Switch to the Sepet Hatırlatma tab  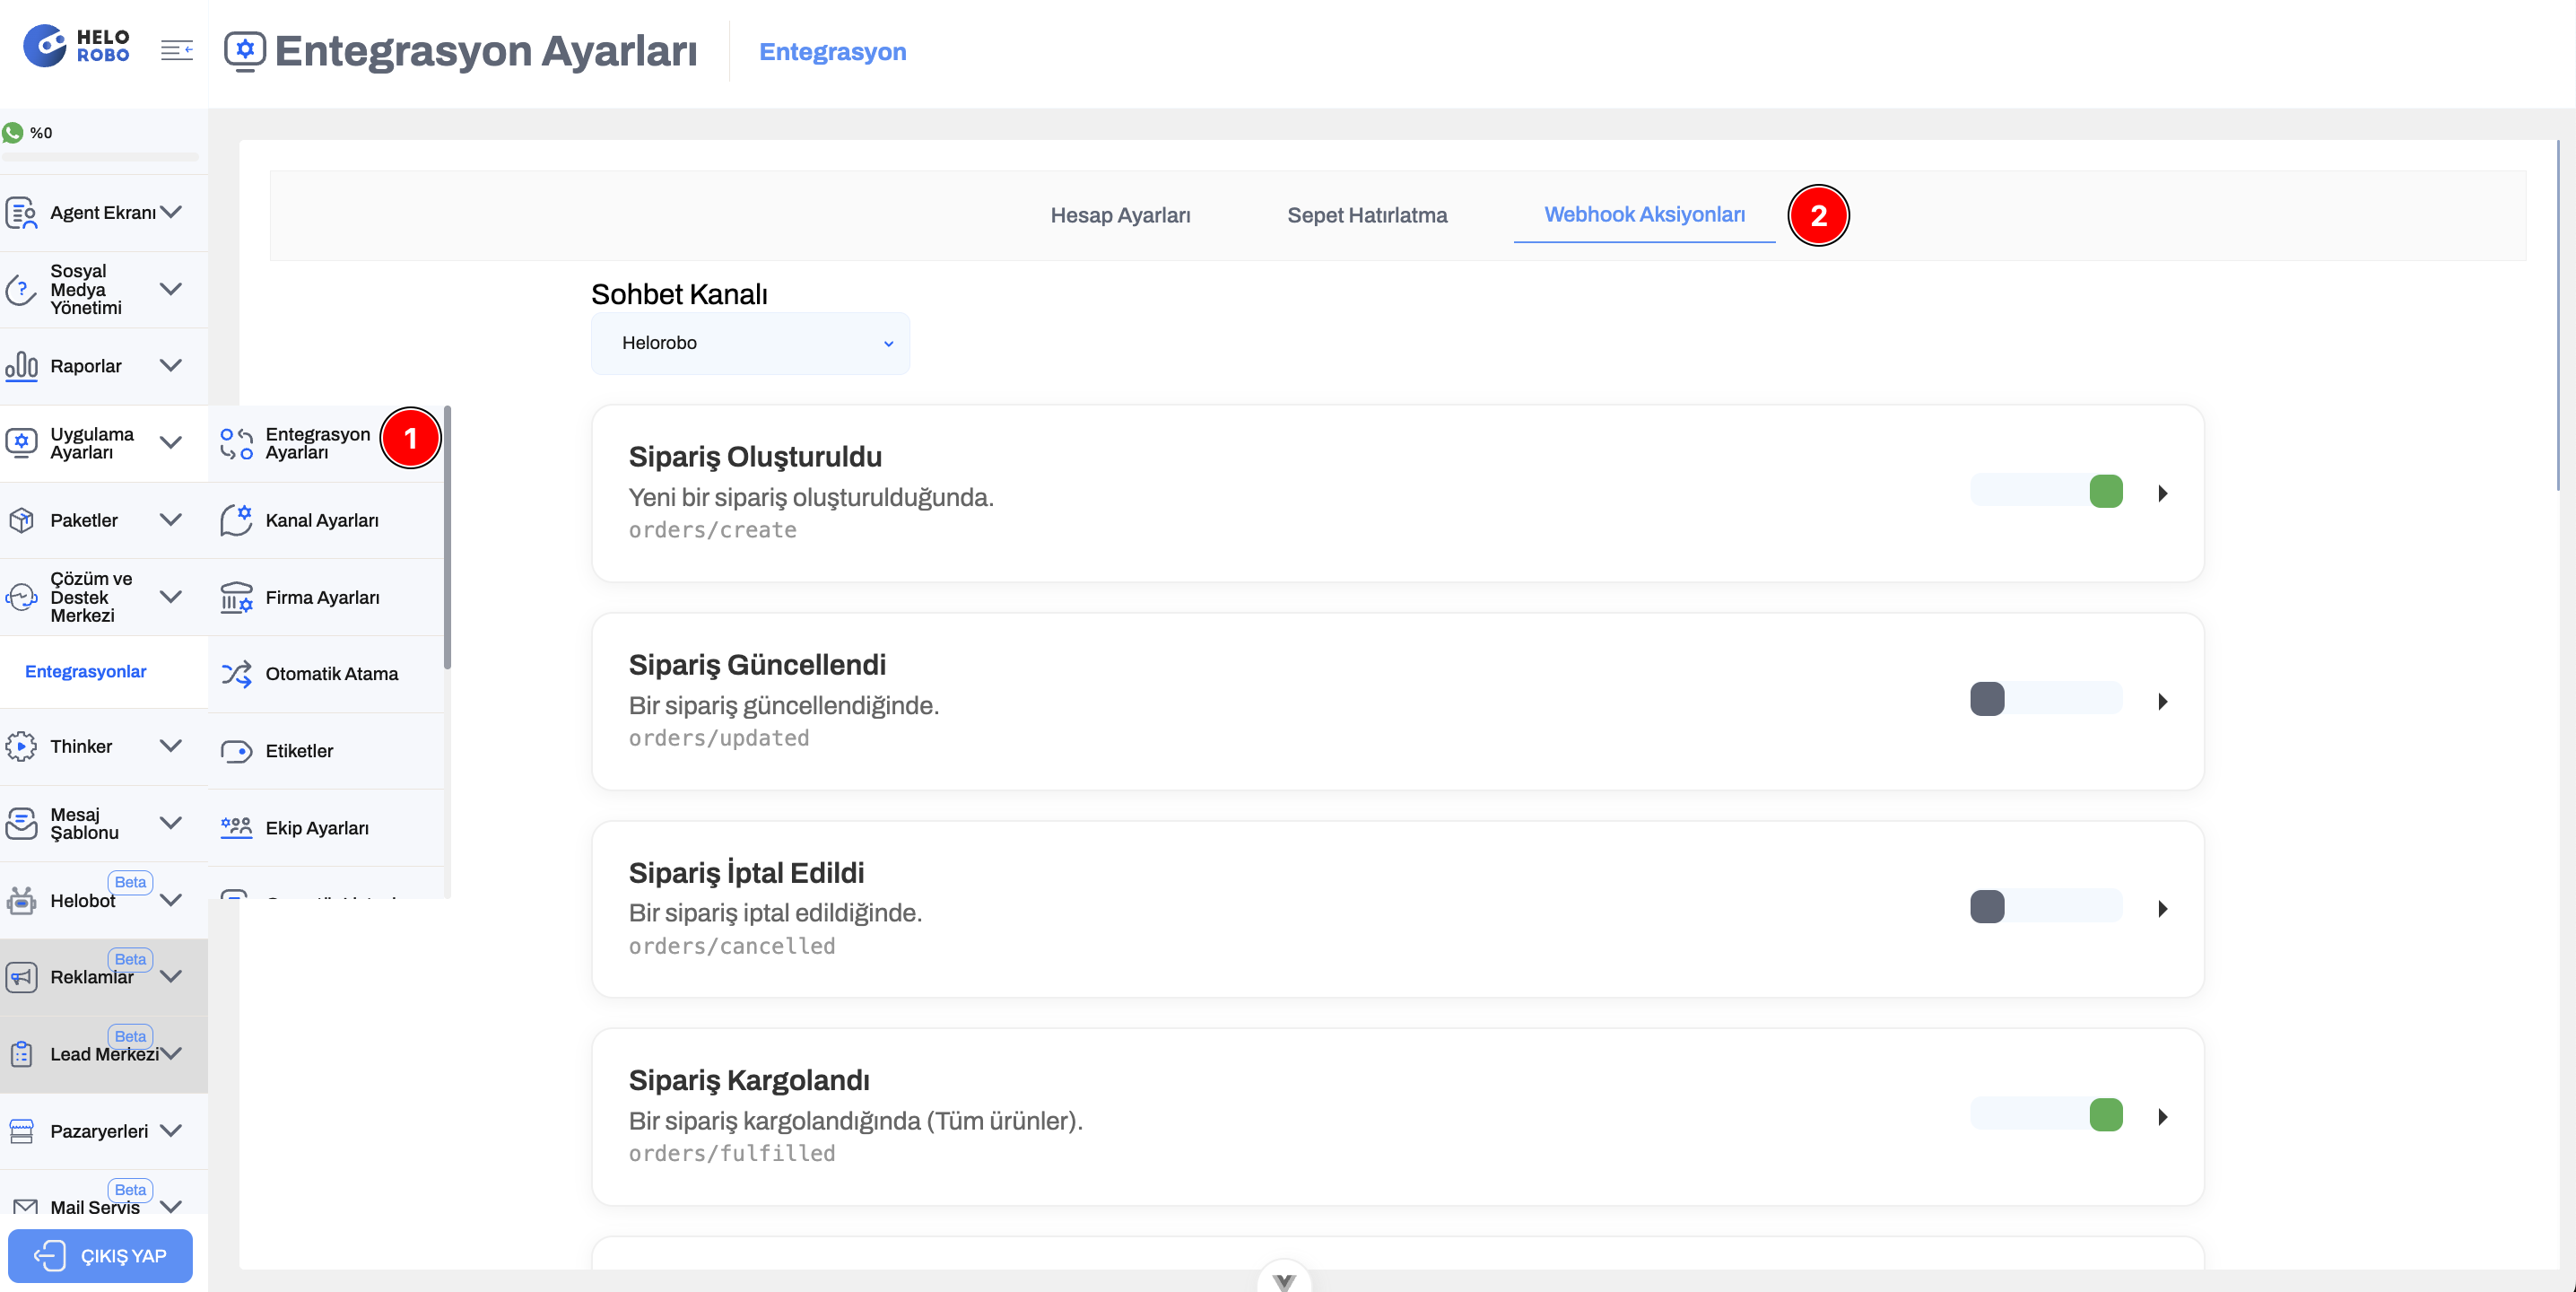point(1367,215)
